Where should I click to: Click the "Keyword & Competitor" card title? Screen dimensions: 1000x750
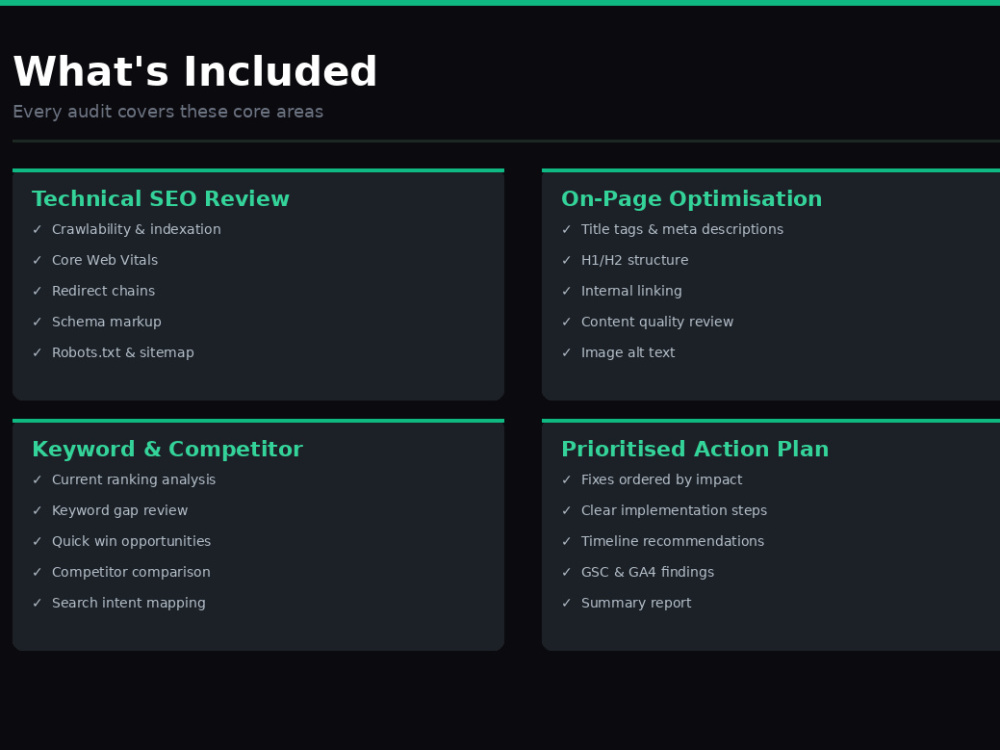pos(167,449)
